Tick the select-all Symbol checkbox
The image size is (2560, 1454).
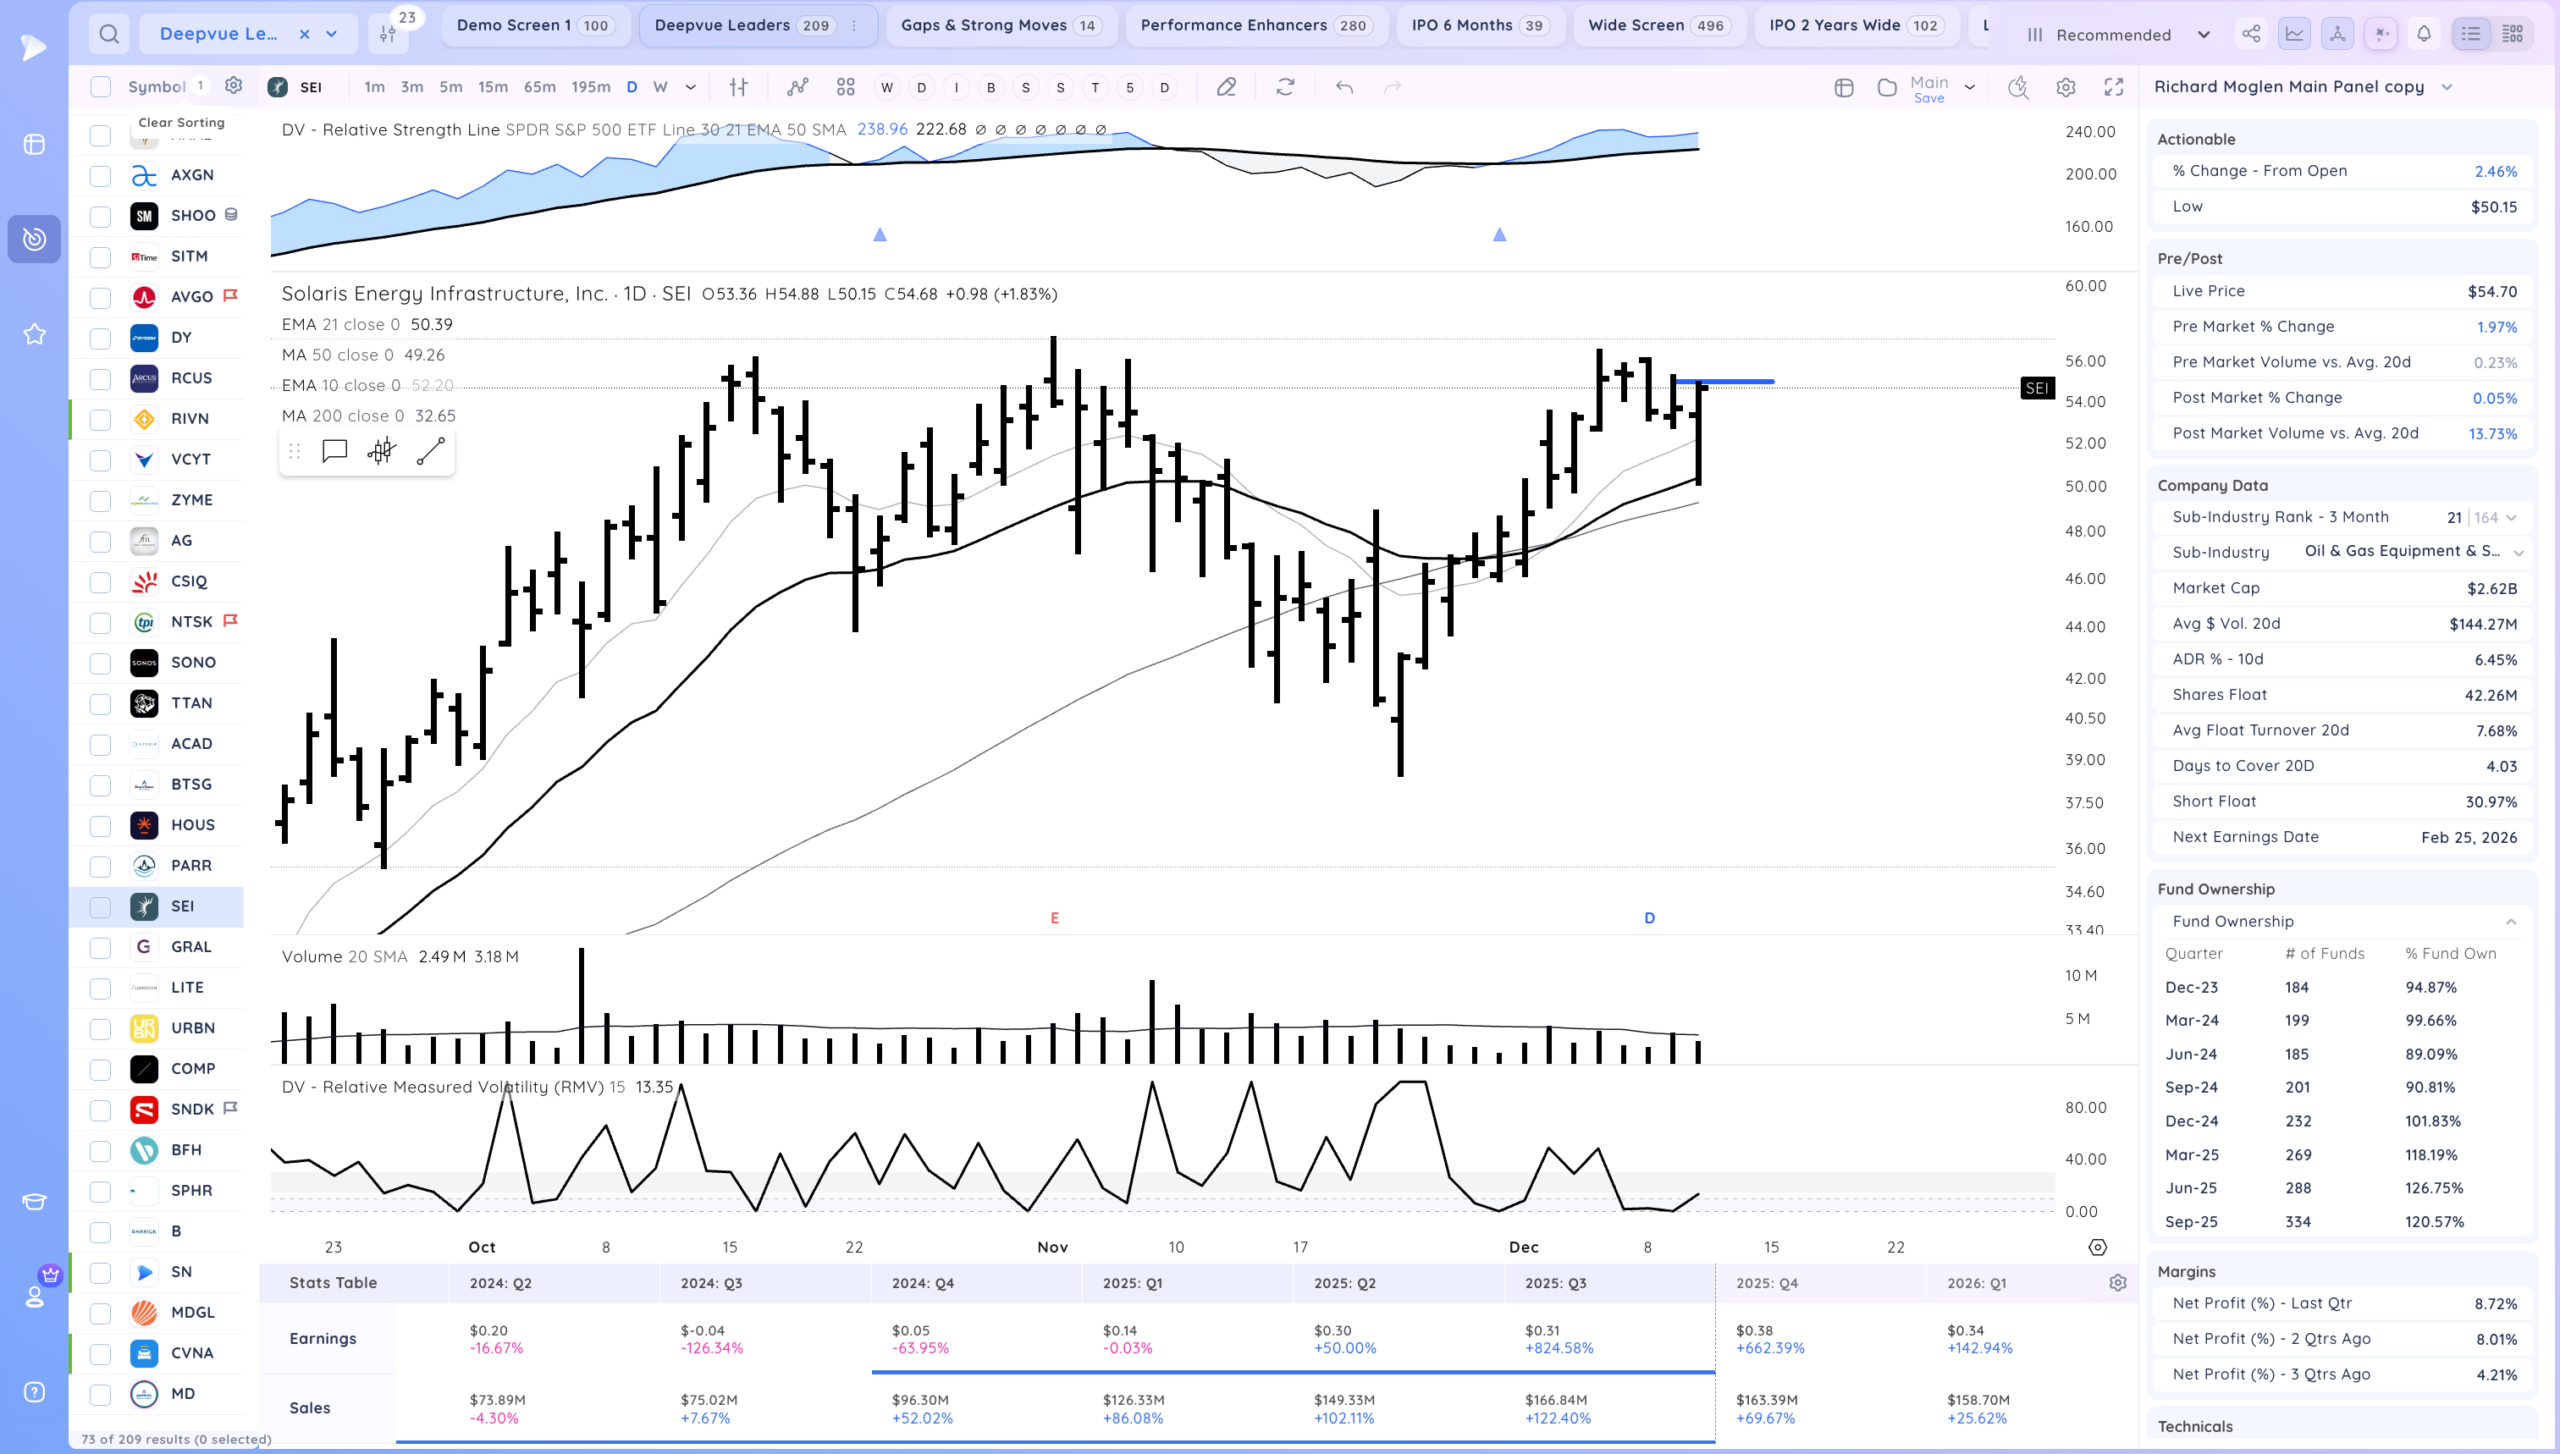[x=100, y=87]
